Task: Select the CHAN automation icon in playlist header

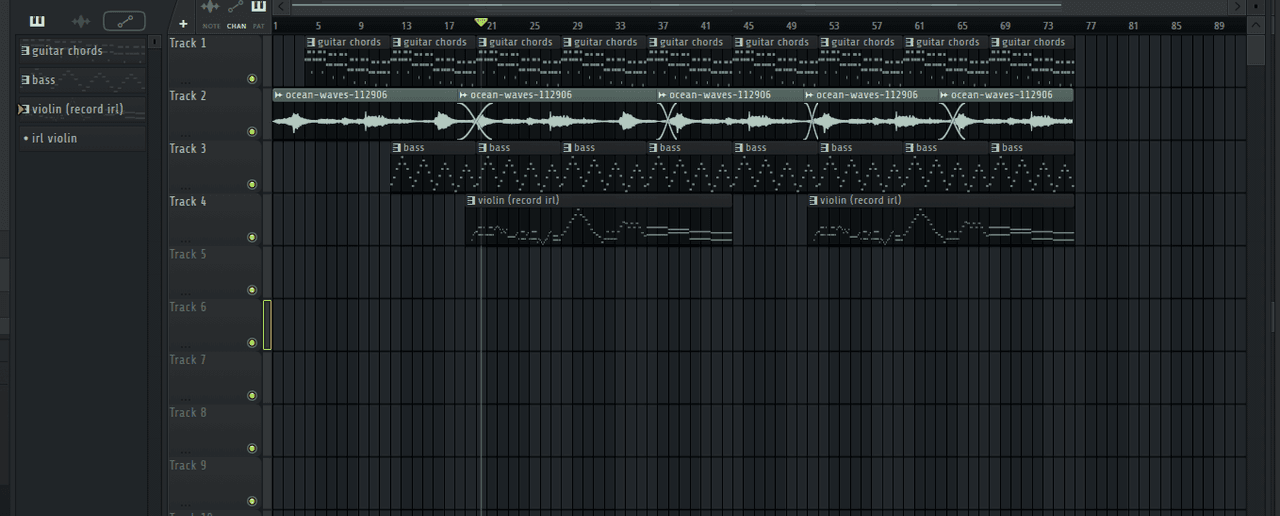Action: pyautogui.click(x=236, y=8)
